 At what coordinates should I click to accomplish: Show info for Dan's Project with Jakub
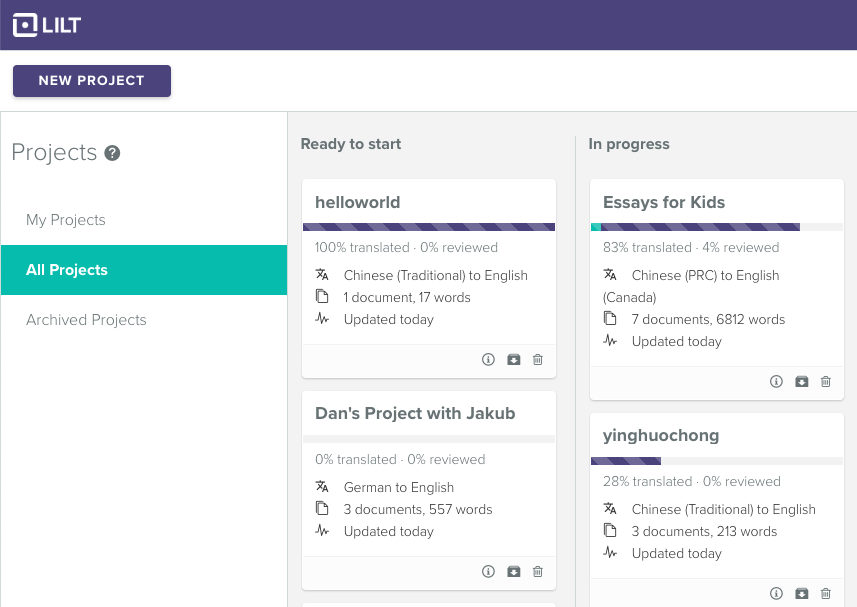coord(488,572)
